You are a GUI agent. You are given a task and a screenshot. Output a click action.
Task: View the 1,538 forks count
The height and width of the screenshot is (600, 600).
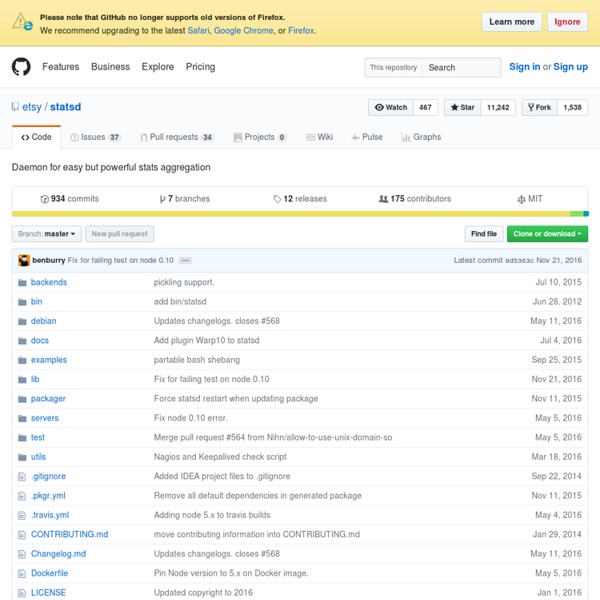click(x=572, y=108)
